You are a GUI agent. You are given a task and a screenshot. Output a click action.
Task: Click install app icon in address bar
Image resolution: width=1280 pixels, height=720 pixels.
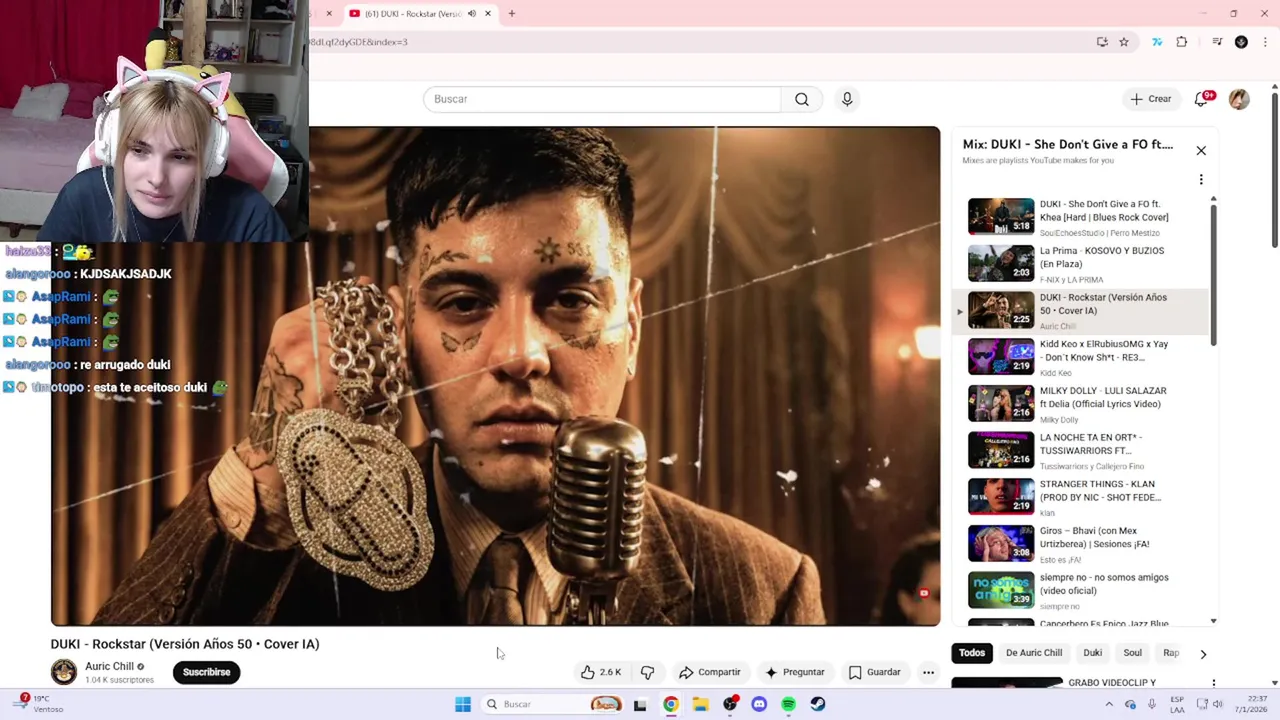click(1102, 42)
